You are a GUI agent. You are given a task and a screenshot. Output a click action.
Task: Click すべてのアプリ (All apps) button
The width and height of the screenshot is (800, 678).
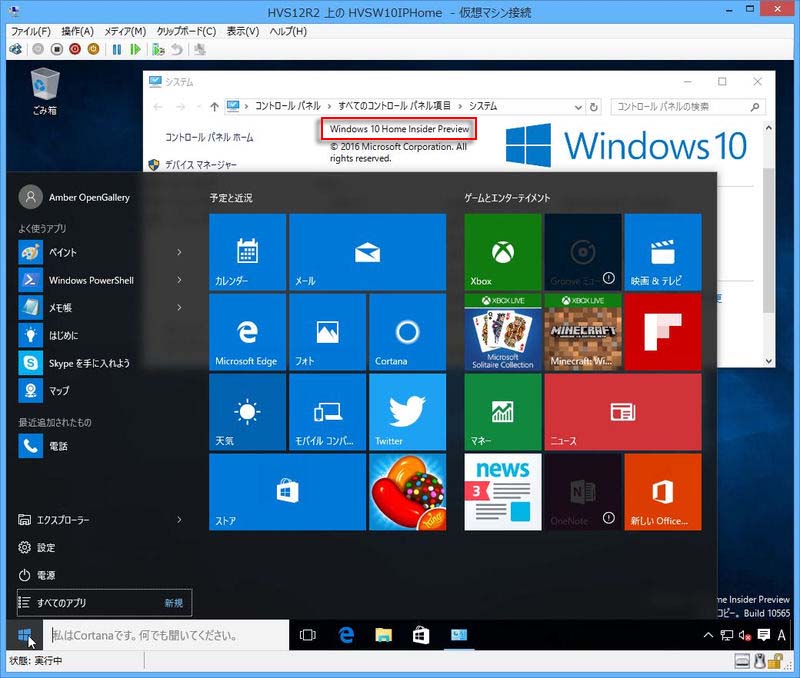[105, 603]
